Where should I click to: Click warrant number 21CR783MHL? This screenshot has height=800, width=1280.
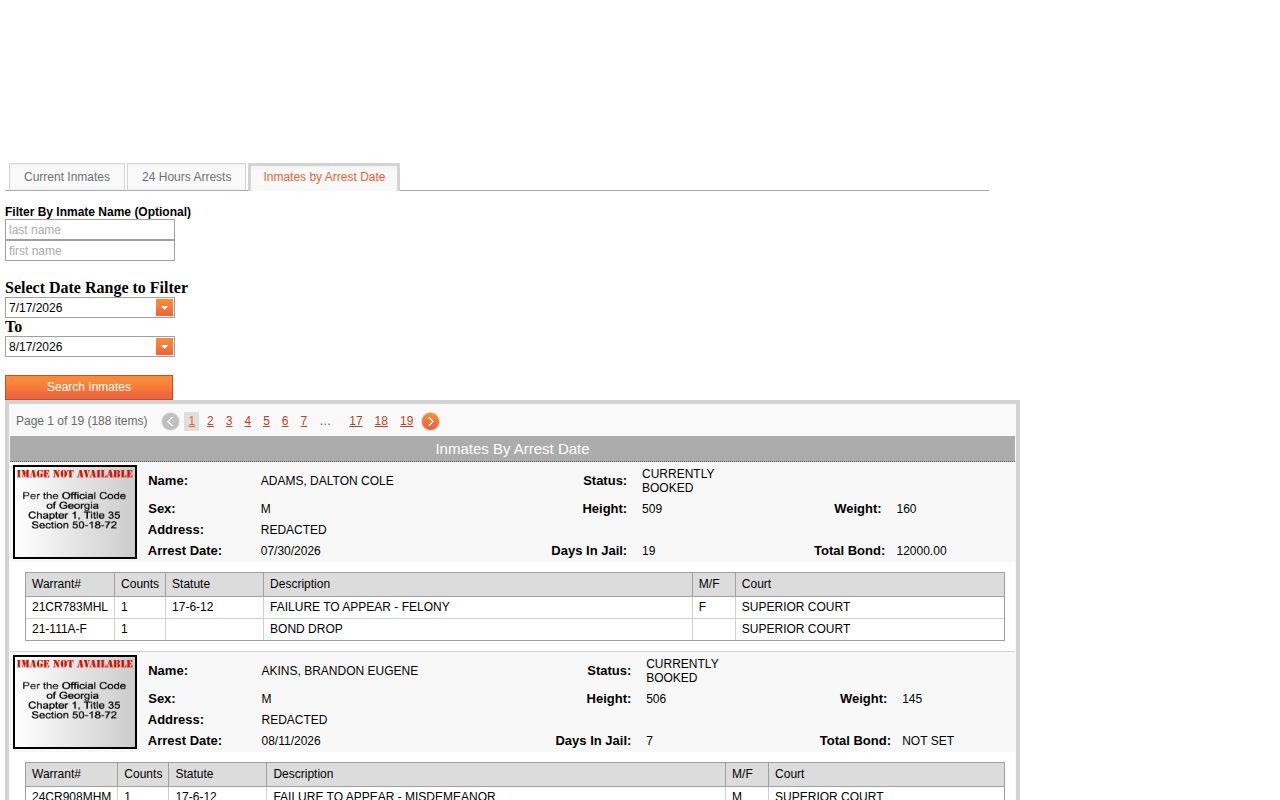tap(70, 607)
